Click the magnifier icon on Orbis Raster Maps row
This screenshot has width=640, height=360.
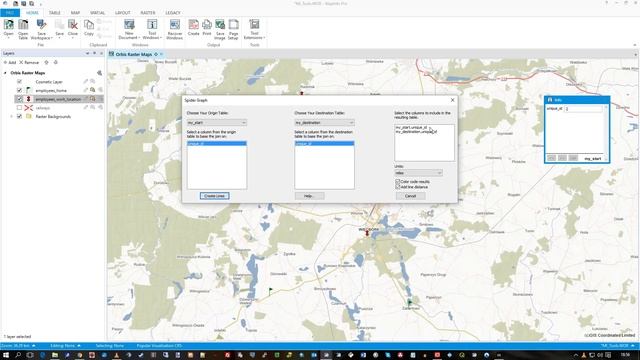(99, 73)
